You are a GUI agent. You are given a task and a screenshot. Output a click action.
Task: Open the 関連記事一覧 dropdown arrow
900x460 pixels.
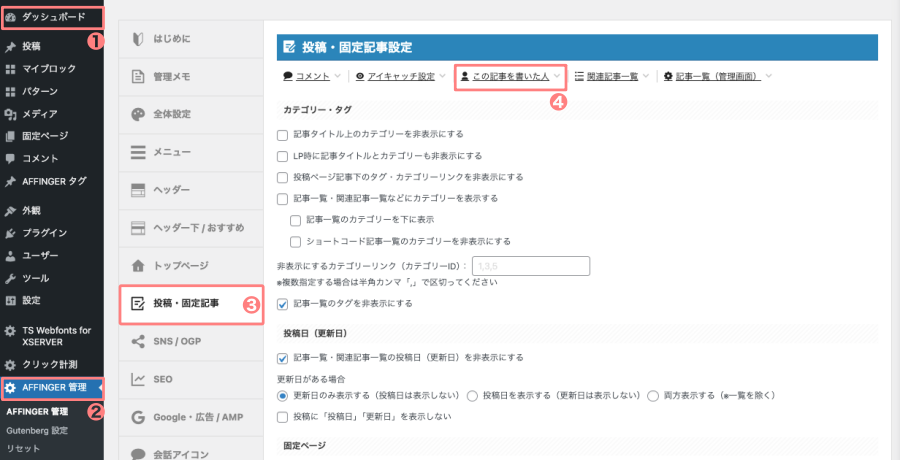point(646,76)
